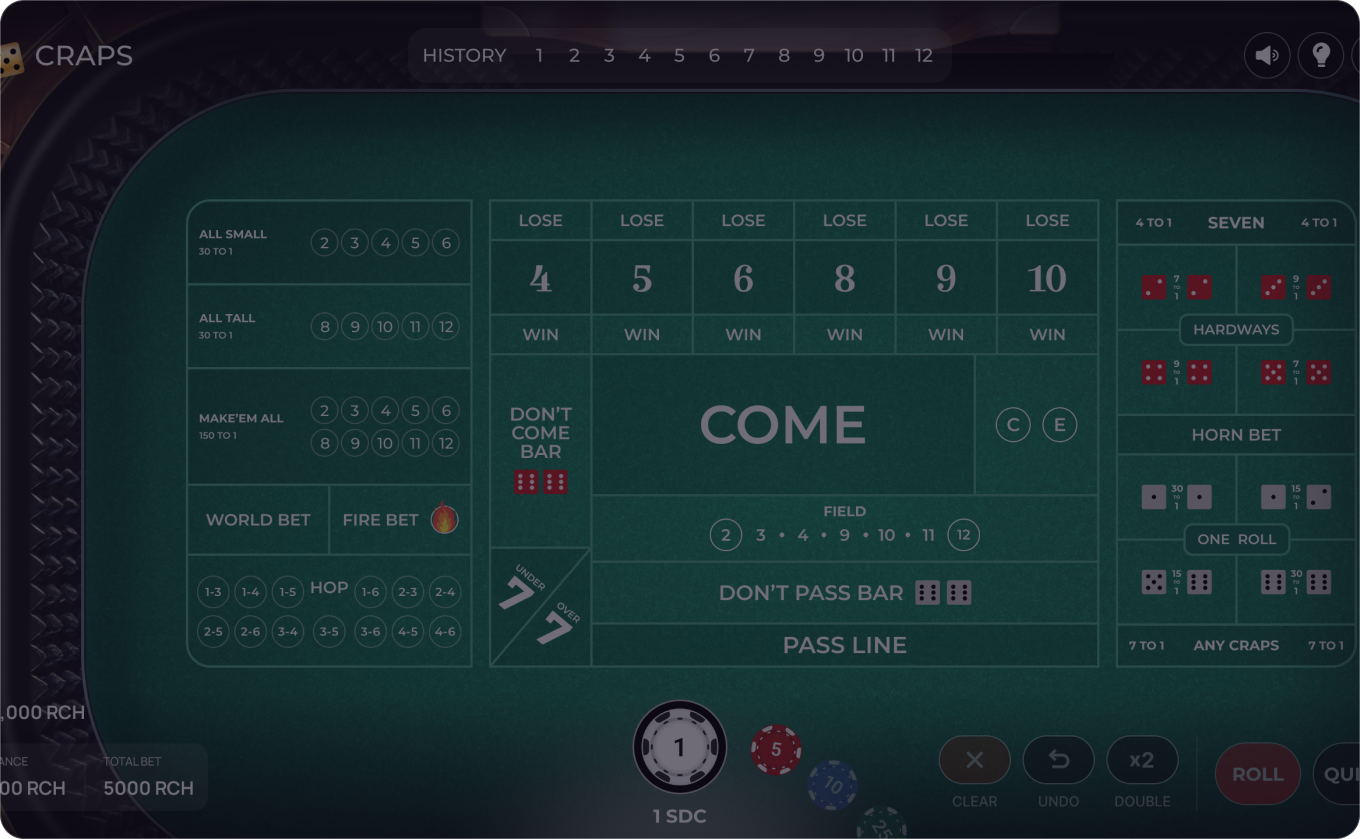Image resolution: width=1360 pixels, height=839 pixels.
Task: Bet on five-six dice 15 to 1
Action: (x=1176, y=582)
